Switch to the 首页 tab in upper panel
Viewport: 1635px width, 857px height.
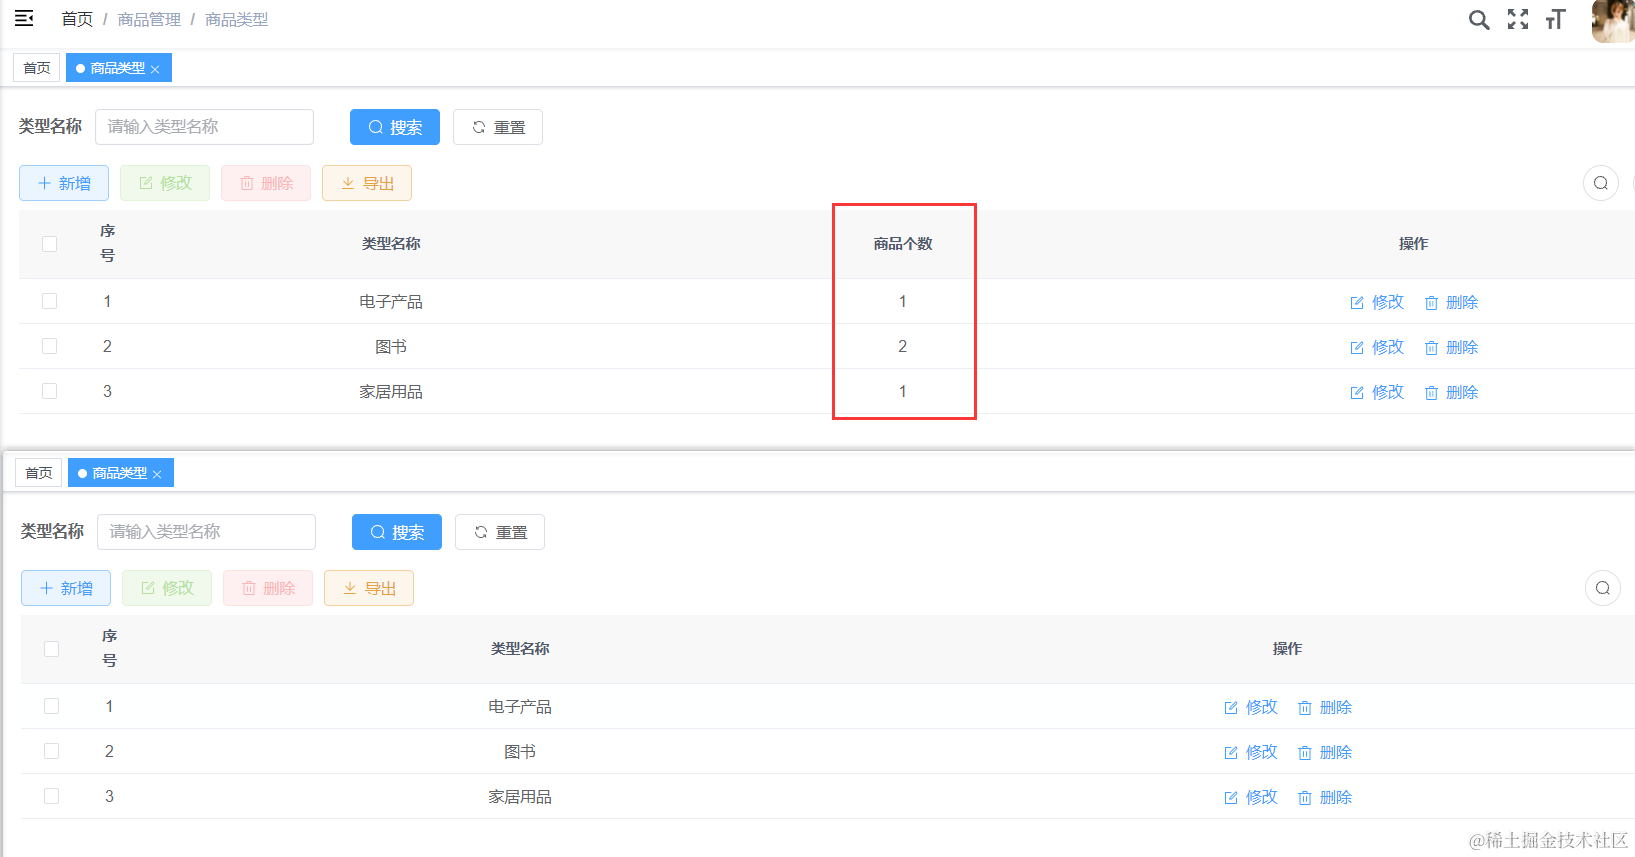coord(37,68)
